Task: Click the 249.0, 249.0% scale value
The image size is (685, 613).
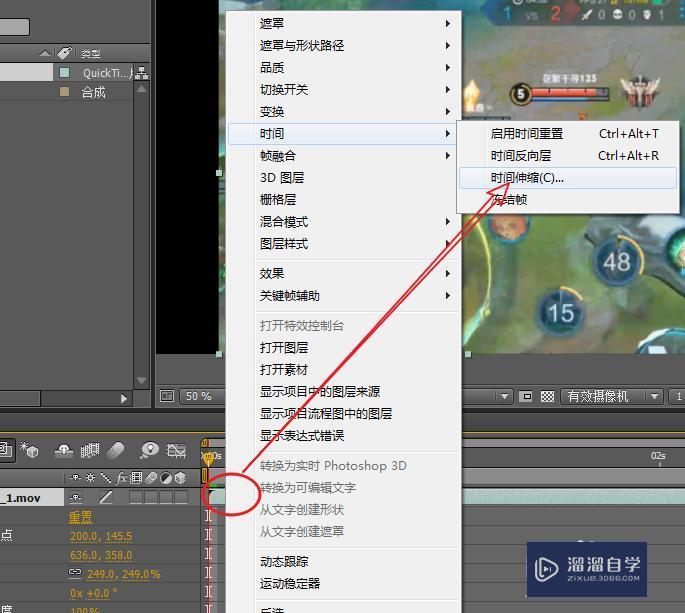Action: 124,574
